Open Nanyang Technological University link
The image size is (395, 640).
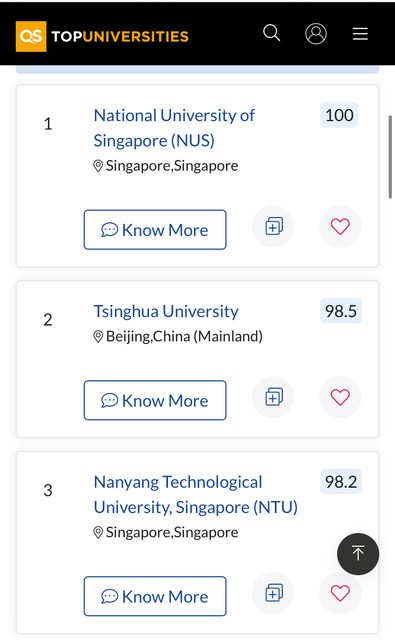[x=196, y=495]
